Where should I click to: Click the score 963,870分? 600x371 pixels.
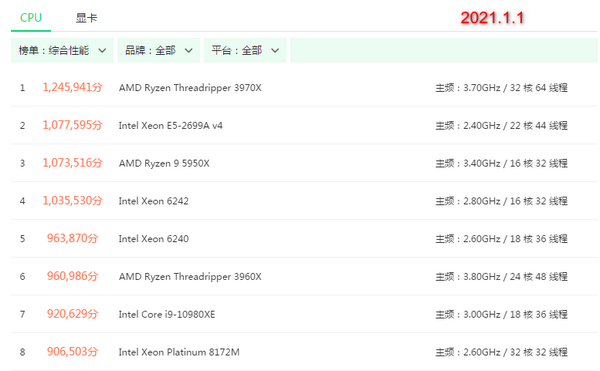tap(72, 238)
